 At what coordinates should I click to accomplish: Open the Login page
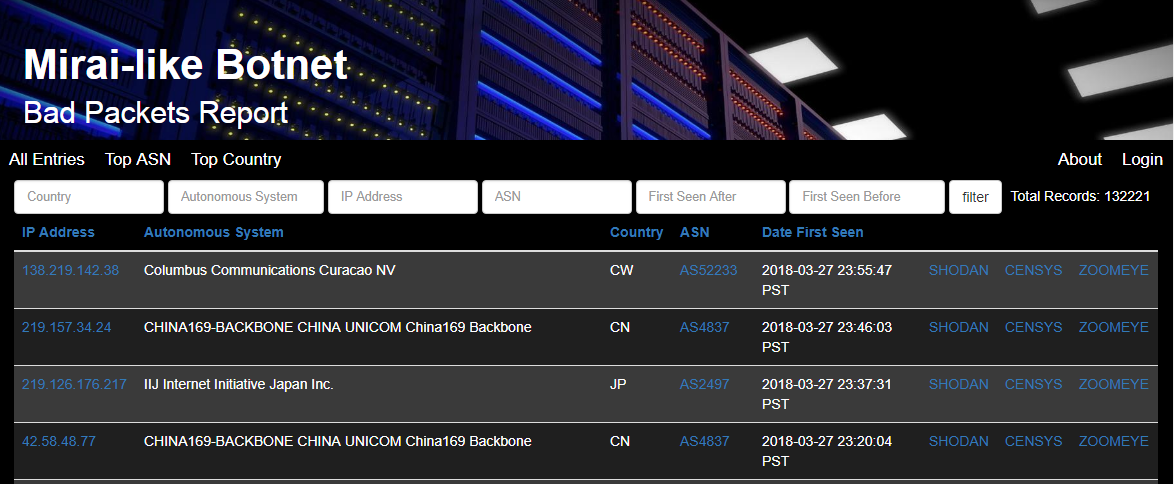point(1142,160)
